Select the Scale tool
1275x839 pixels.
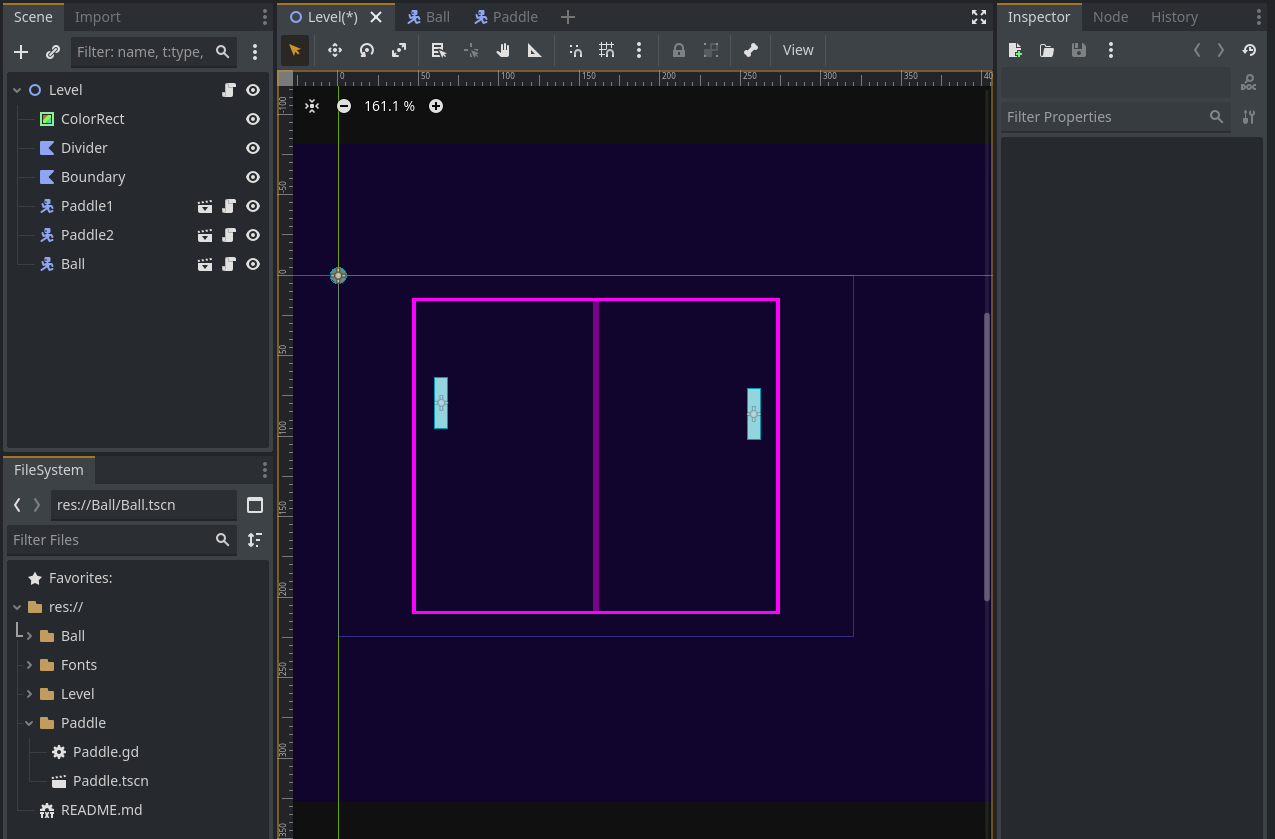click(x=399, y=49)
